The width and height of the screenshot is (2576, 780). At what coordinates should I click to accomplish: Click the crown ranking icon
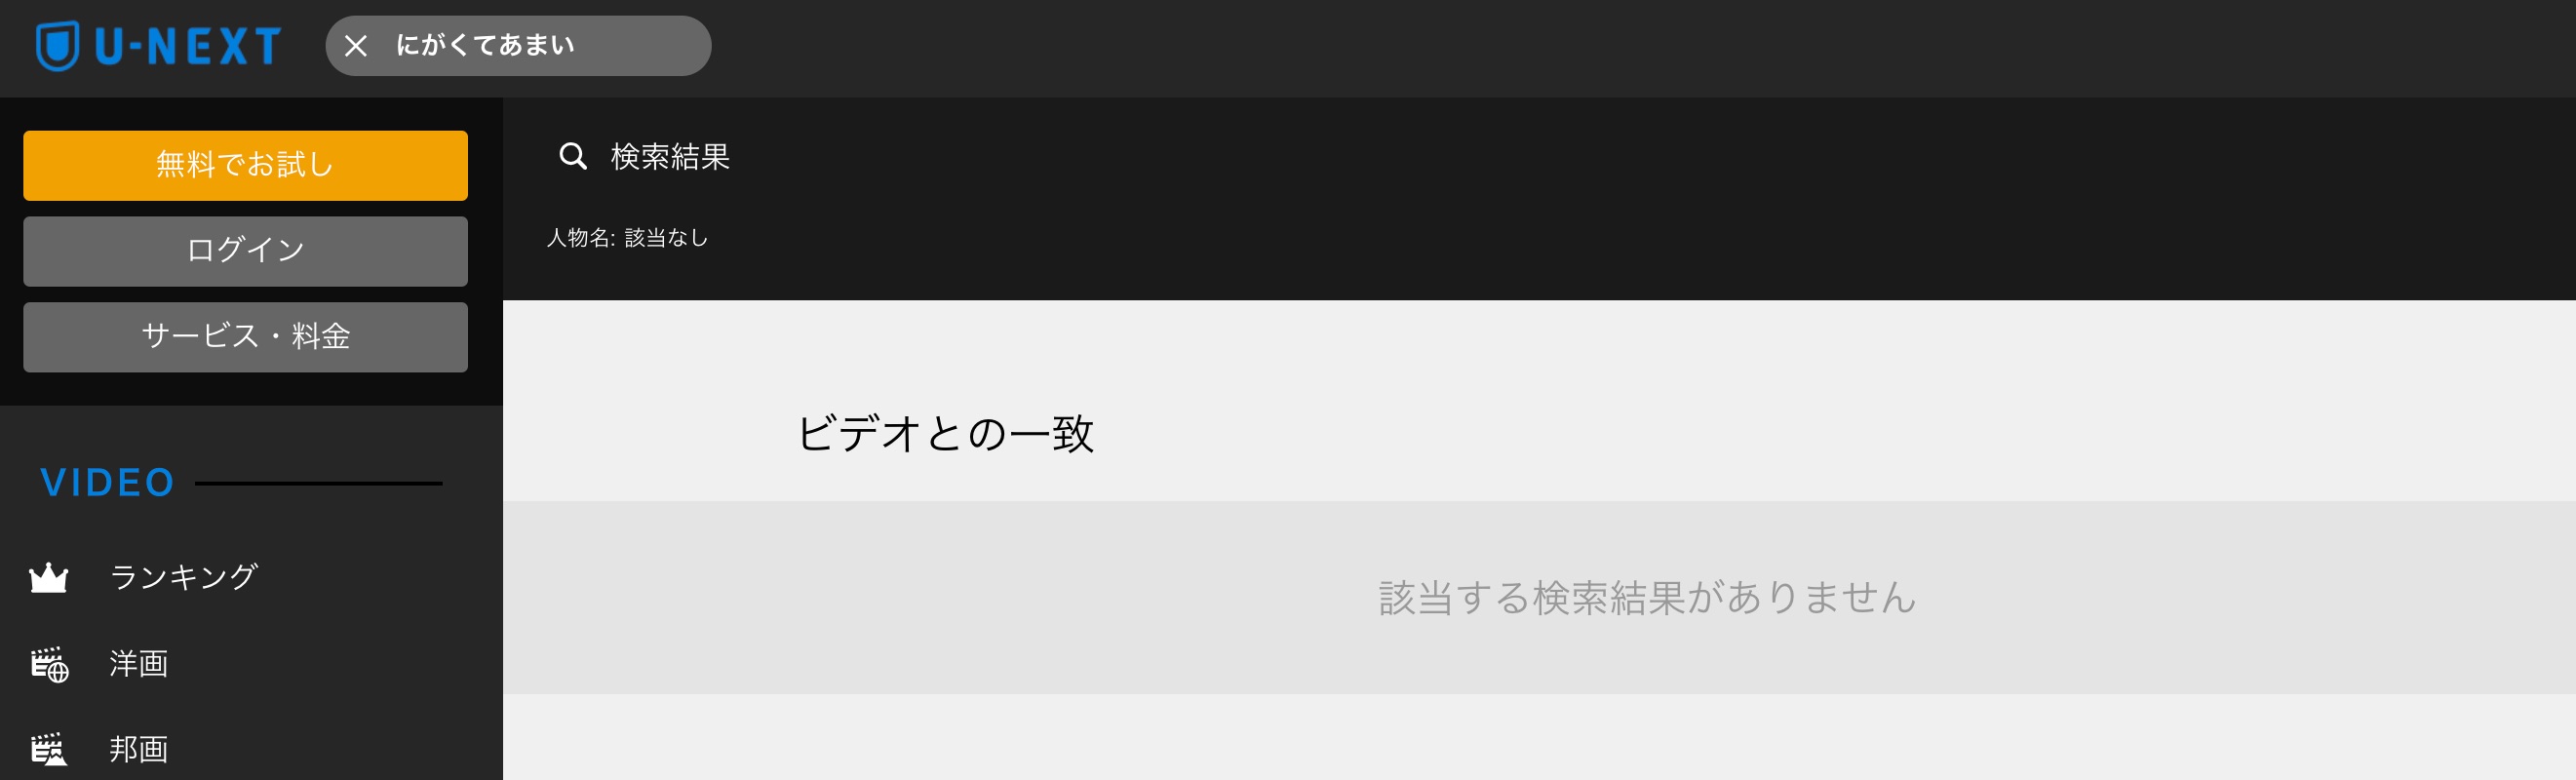pos(48,578)
